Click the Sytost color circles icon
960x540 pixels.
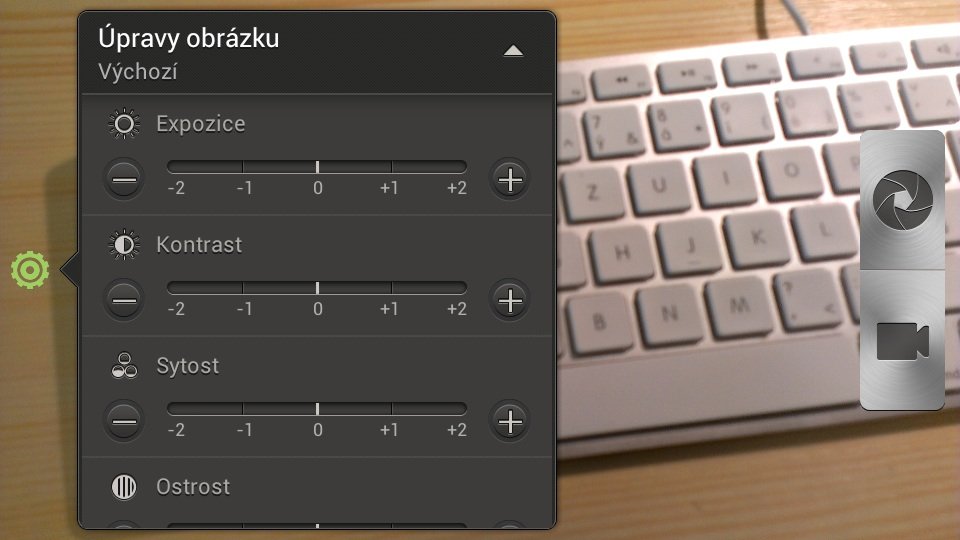tap(124, 366)
